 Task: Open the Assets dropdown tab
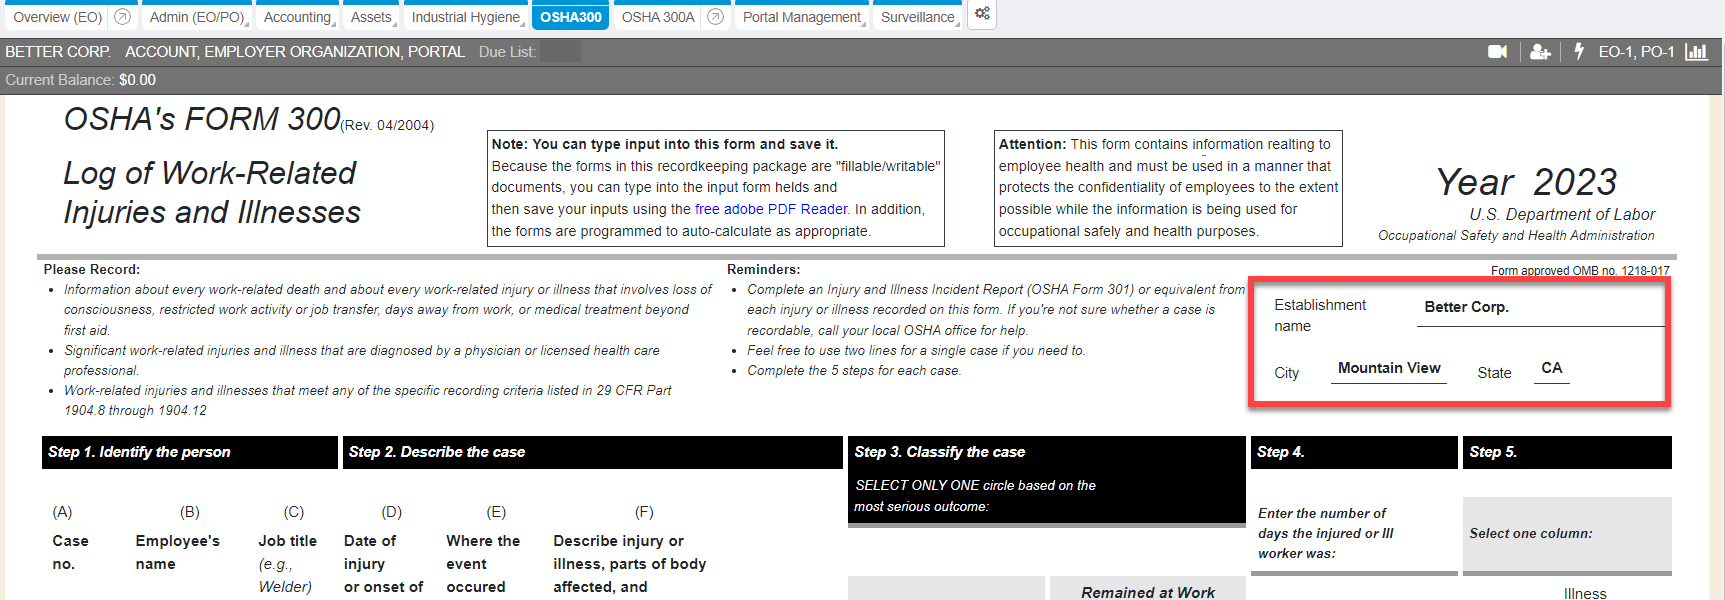tap(373, 17)
